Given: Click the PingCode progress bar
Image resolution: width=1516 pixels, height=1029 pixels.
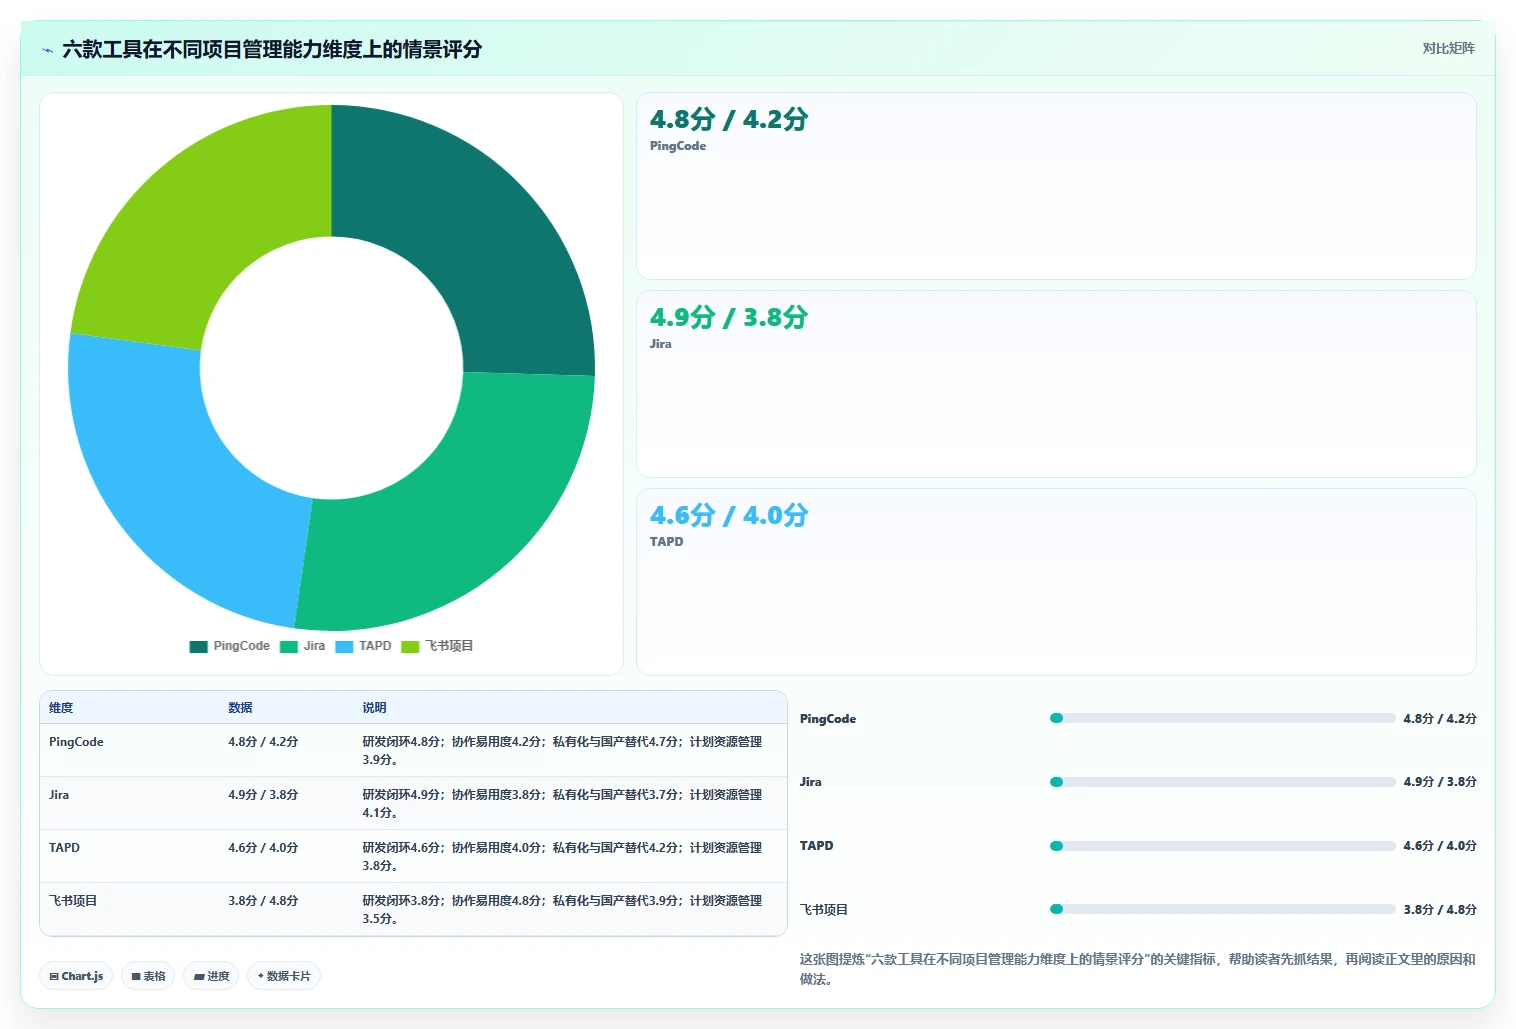Looking at the screenshot, I should pyautogui.click(x=1222, y=718).
